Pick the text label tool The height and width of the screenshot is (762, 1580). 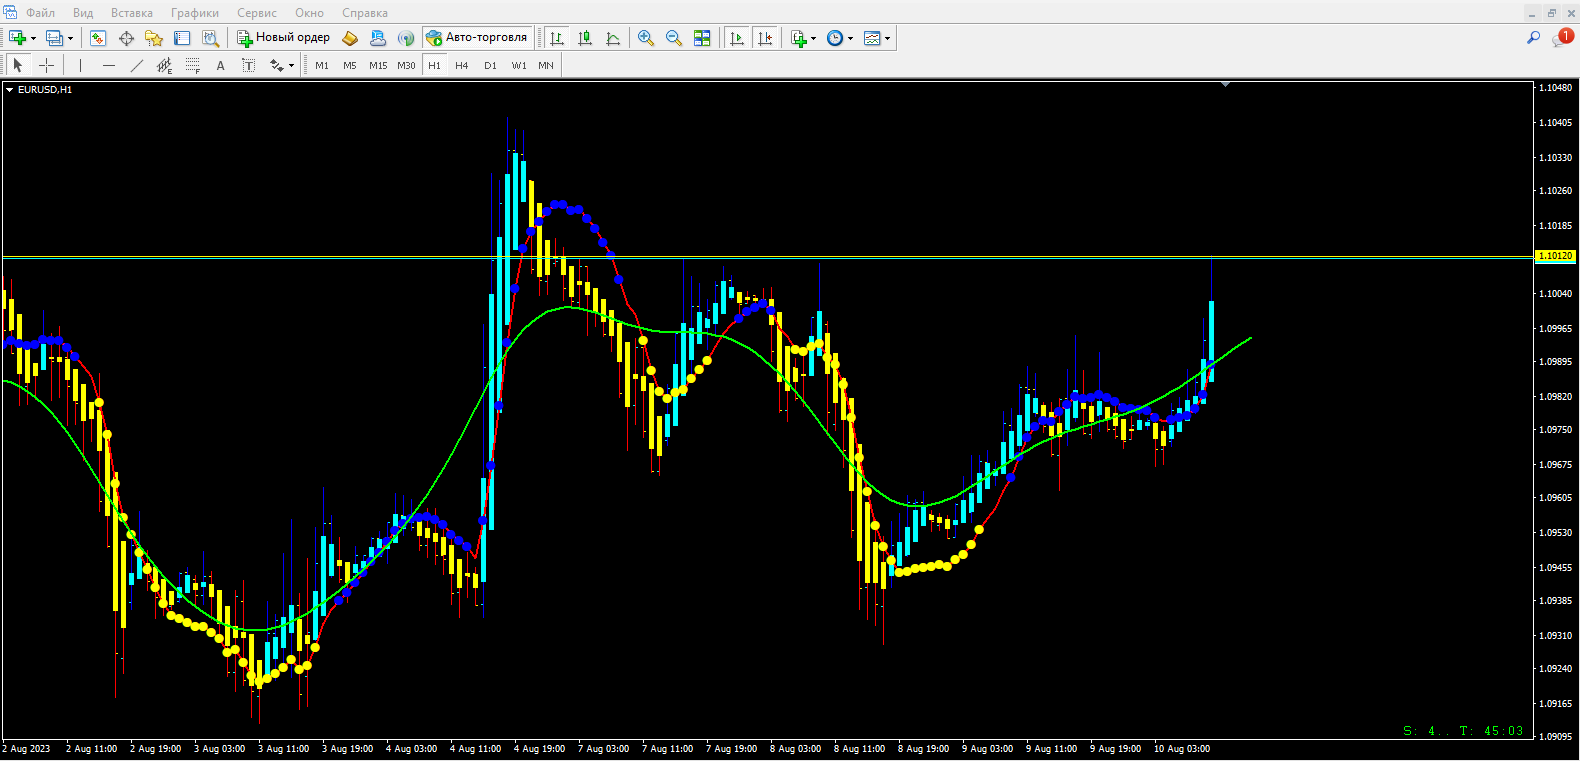pyautogui.click(x=221, y=65)
